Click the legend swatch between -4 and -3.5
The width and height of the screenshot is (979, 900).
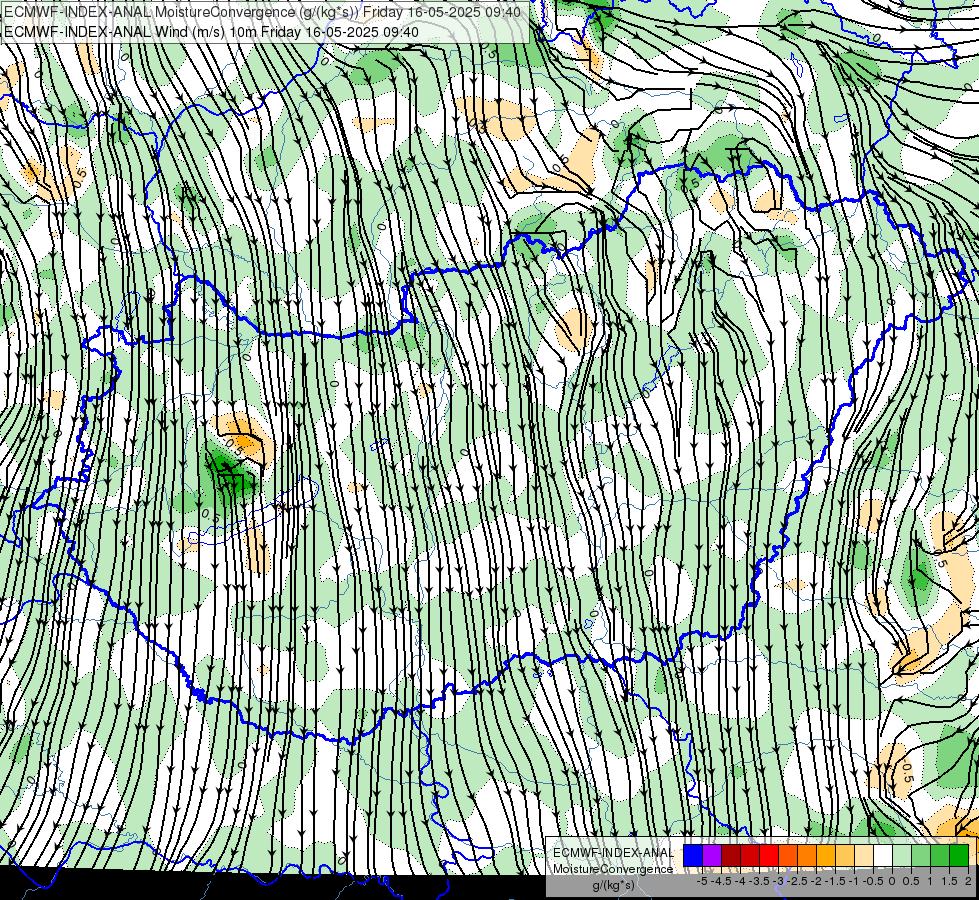pos(750,856)
